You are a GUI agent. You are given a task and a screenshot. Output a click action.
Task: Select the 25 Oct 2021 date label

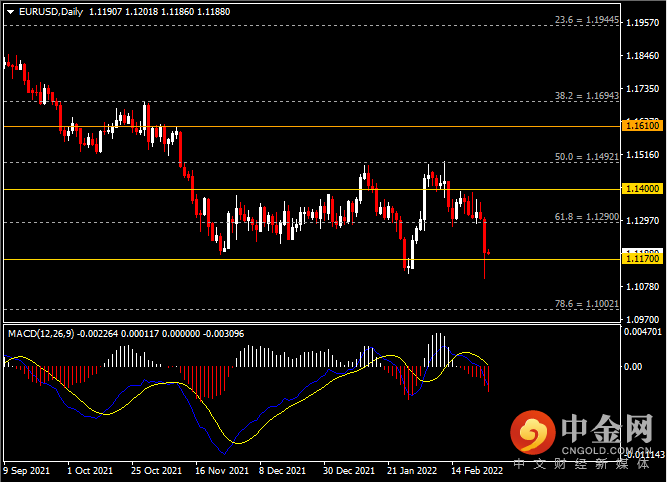tap(156, 471)
